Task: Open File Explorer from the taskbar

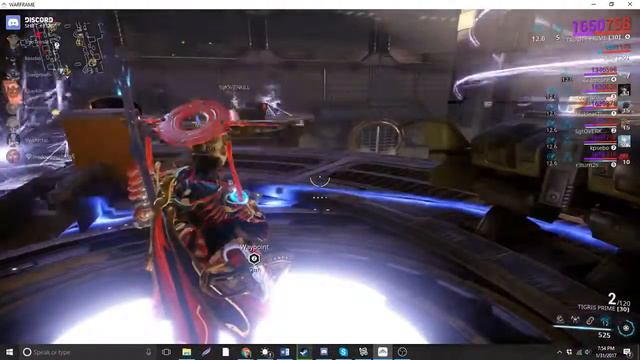Action: coord(187,352)
